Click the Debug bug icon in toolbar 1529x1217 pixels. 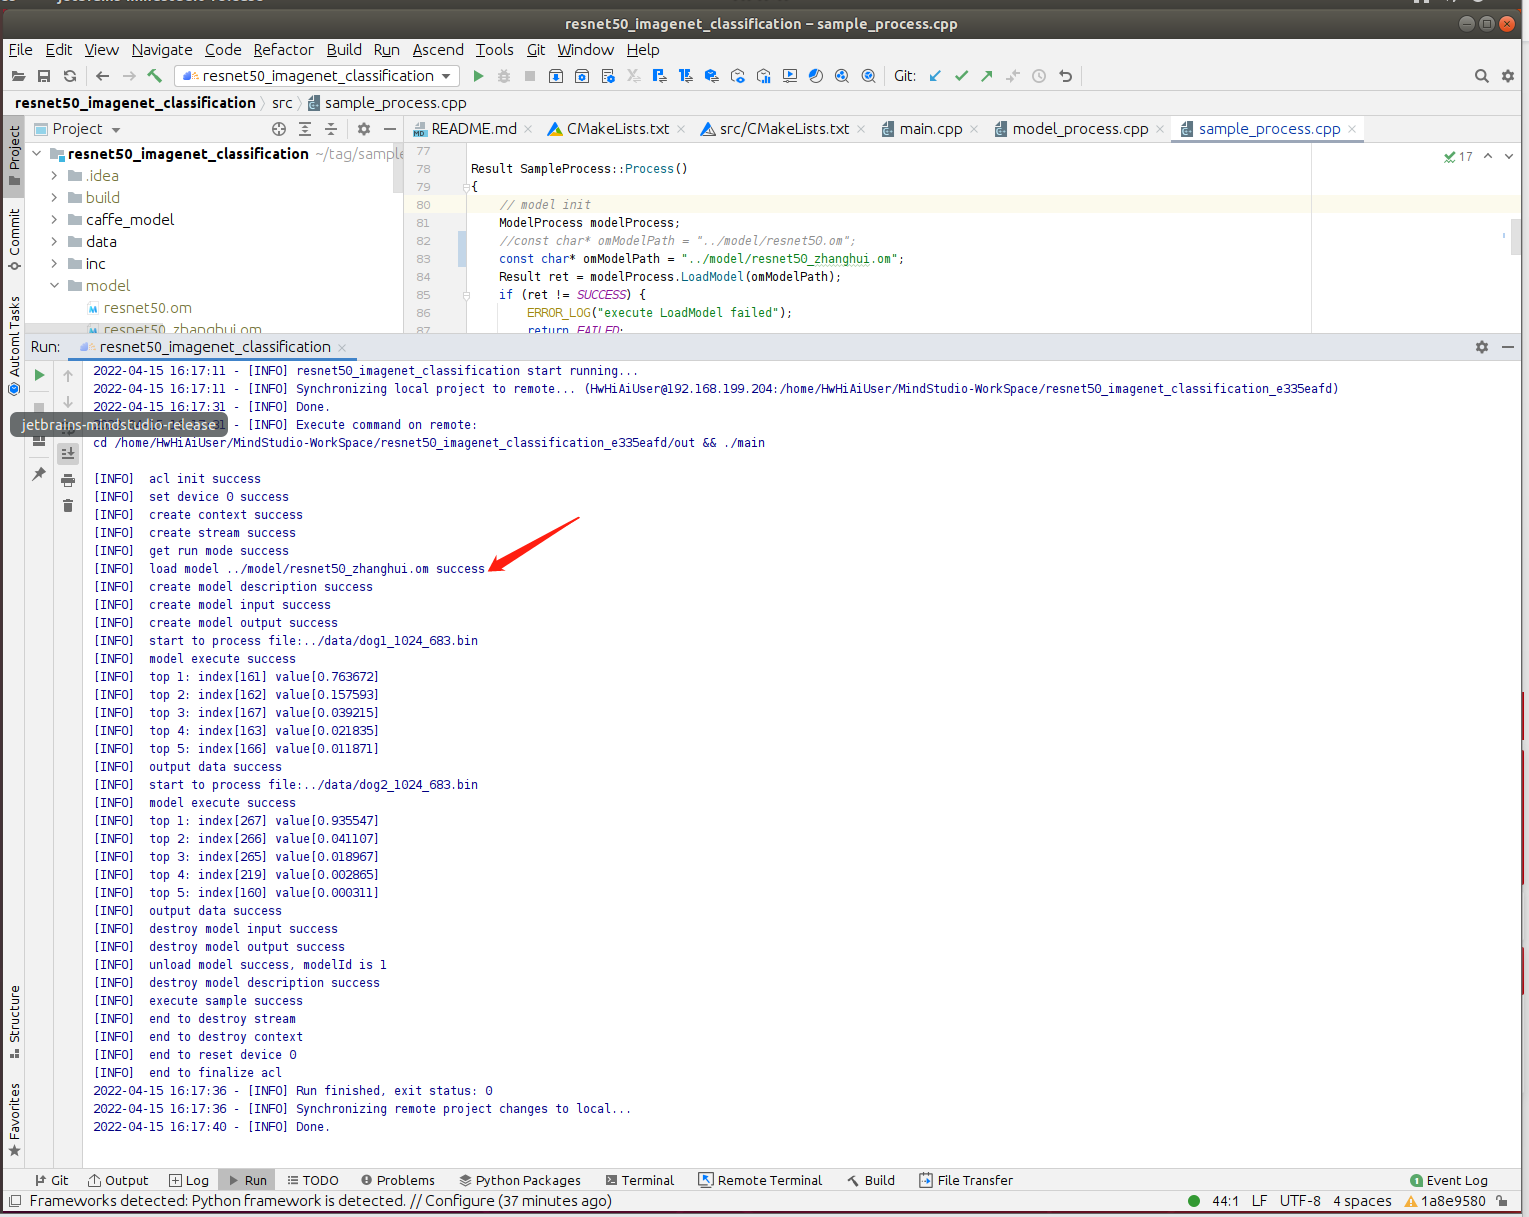pos(504,76)
